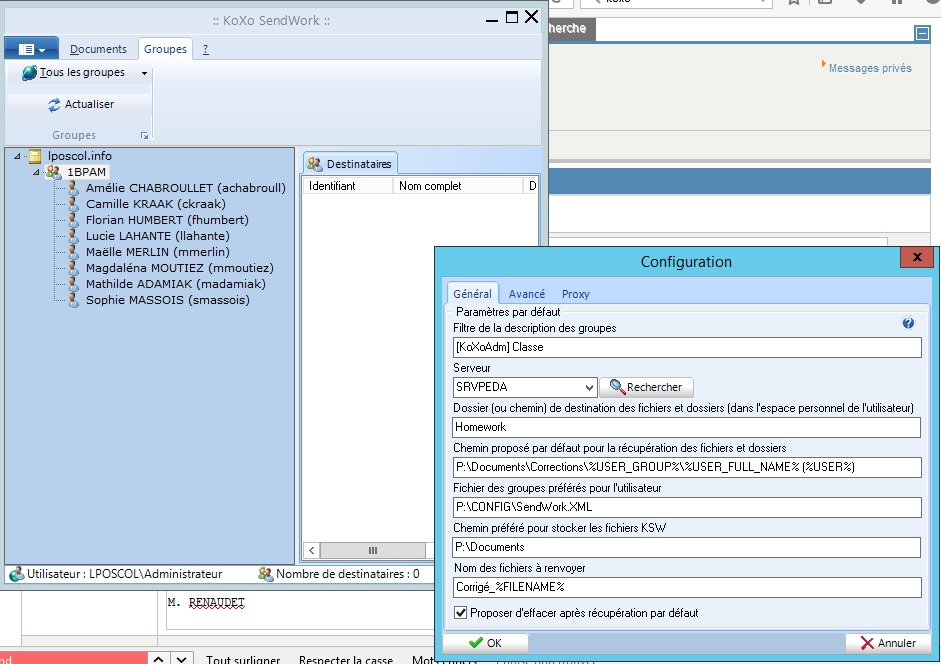
Task: Open the ? help menu
Action: [x=206, y=49]
